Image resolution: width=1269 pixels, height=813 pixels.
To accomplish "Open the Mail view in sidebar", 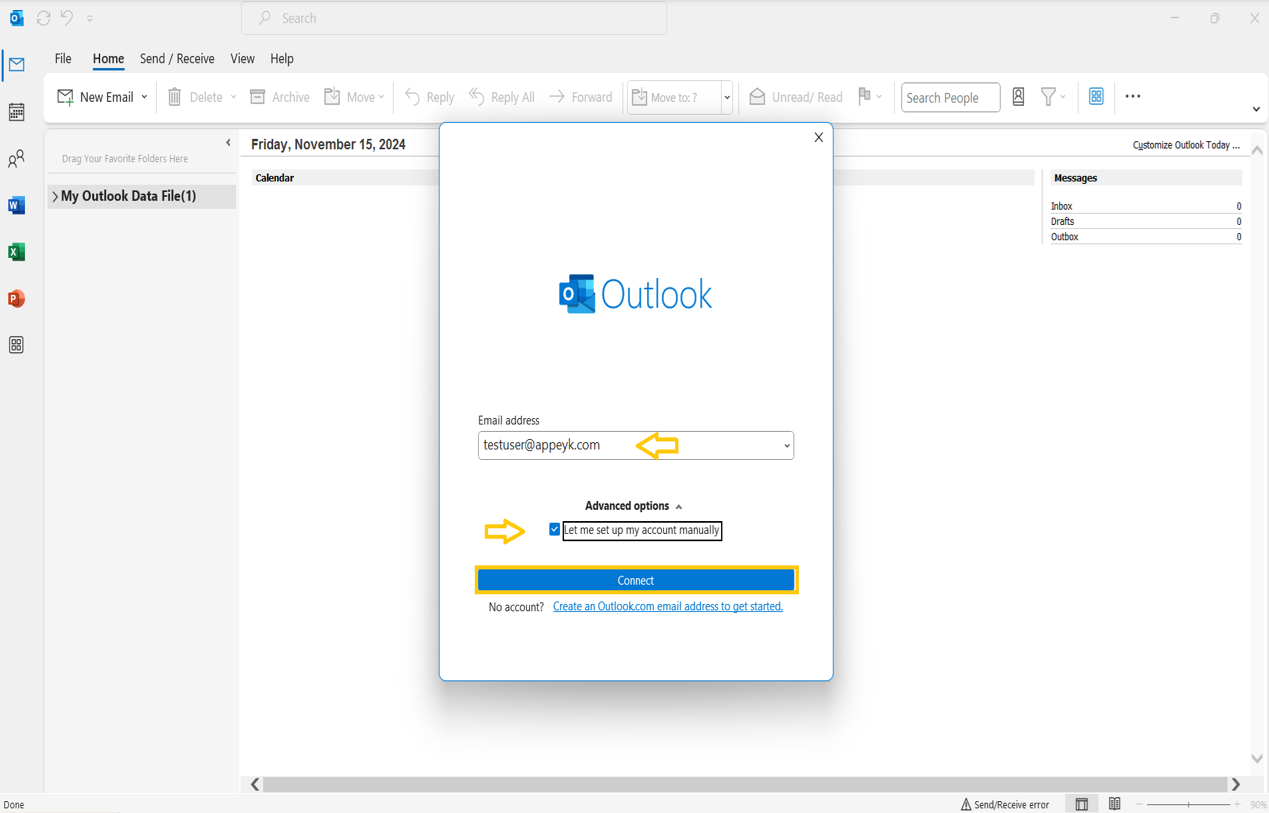I will pyautogui.click(x=17, y=66).
